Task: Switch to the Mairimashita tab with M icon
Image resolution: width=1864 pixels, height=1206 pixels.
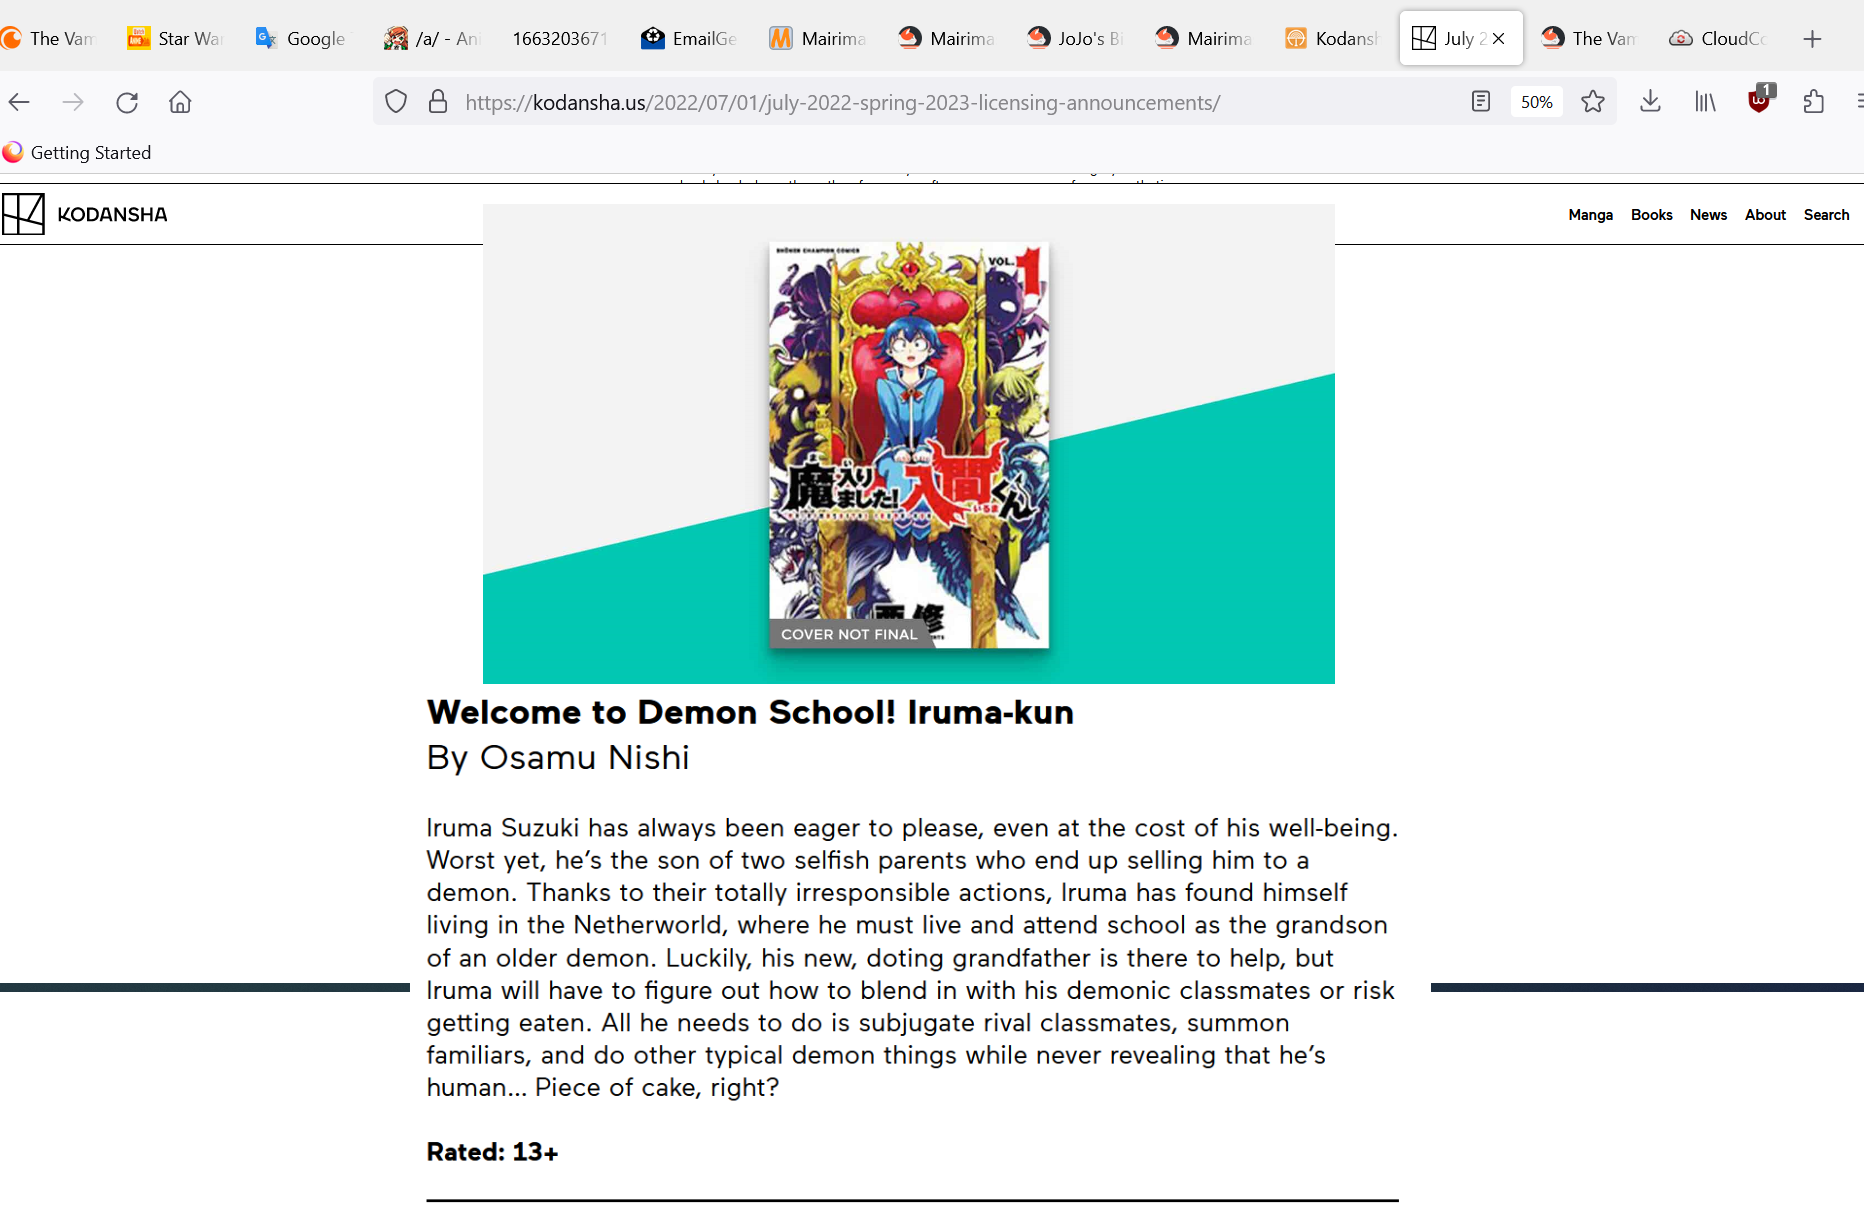Action: tap(818, 39)
